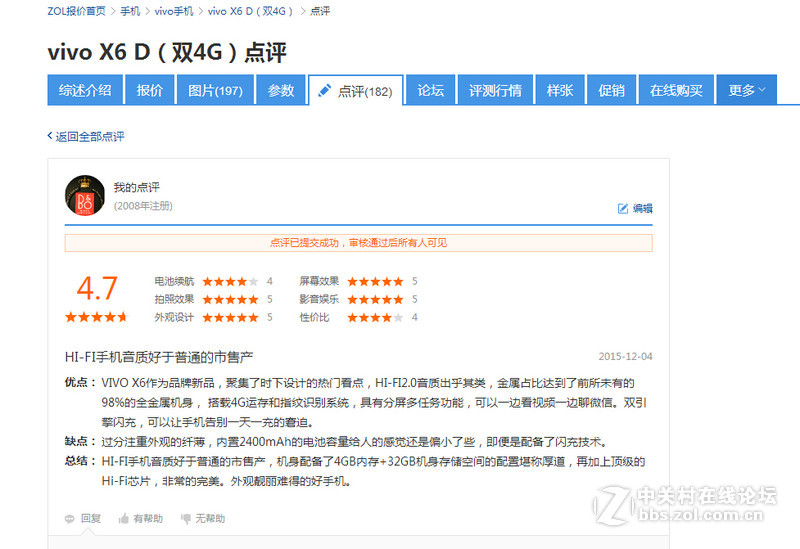Click the pencil icon on 点评 tab
Image resolution: width=800 pixels, height=549 pixels.
(324, 91)
